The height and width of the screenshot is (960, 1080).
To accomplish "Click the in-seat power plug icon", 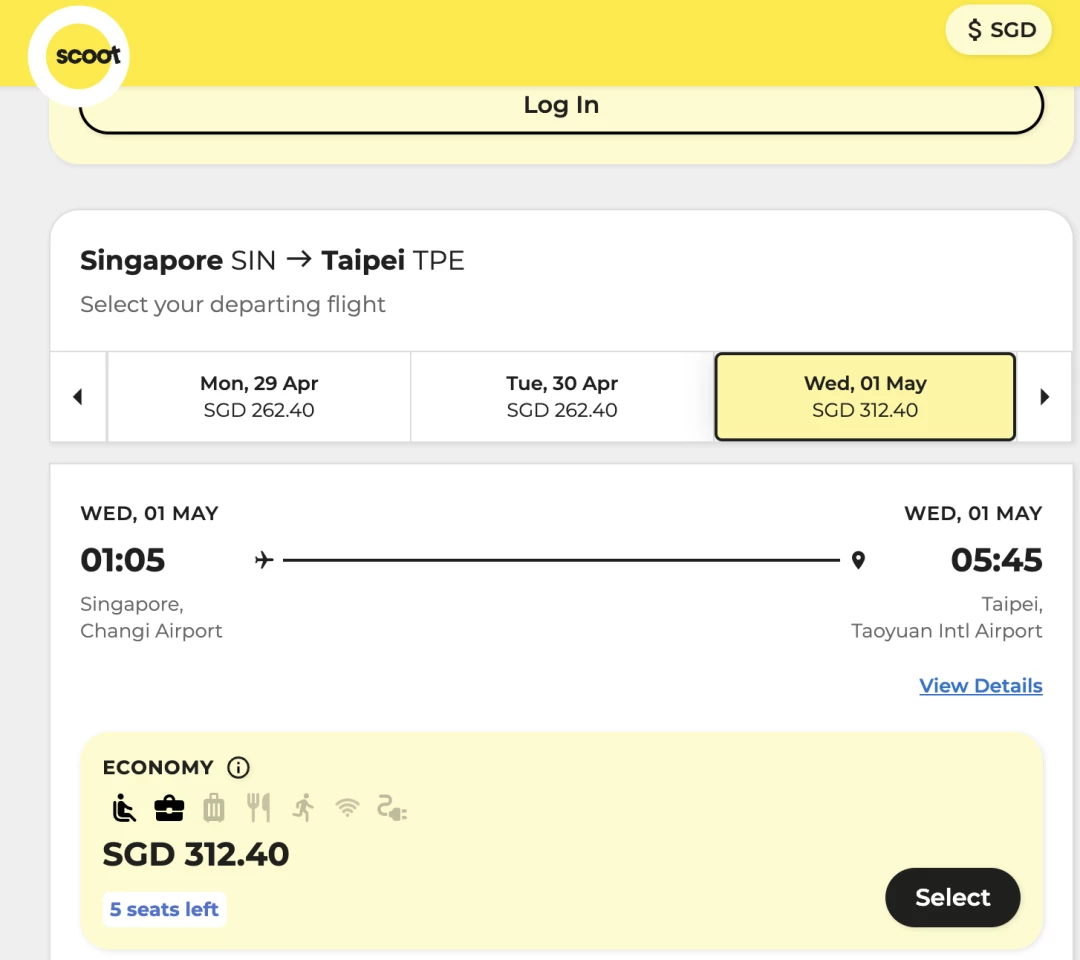I will 392,808.
